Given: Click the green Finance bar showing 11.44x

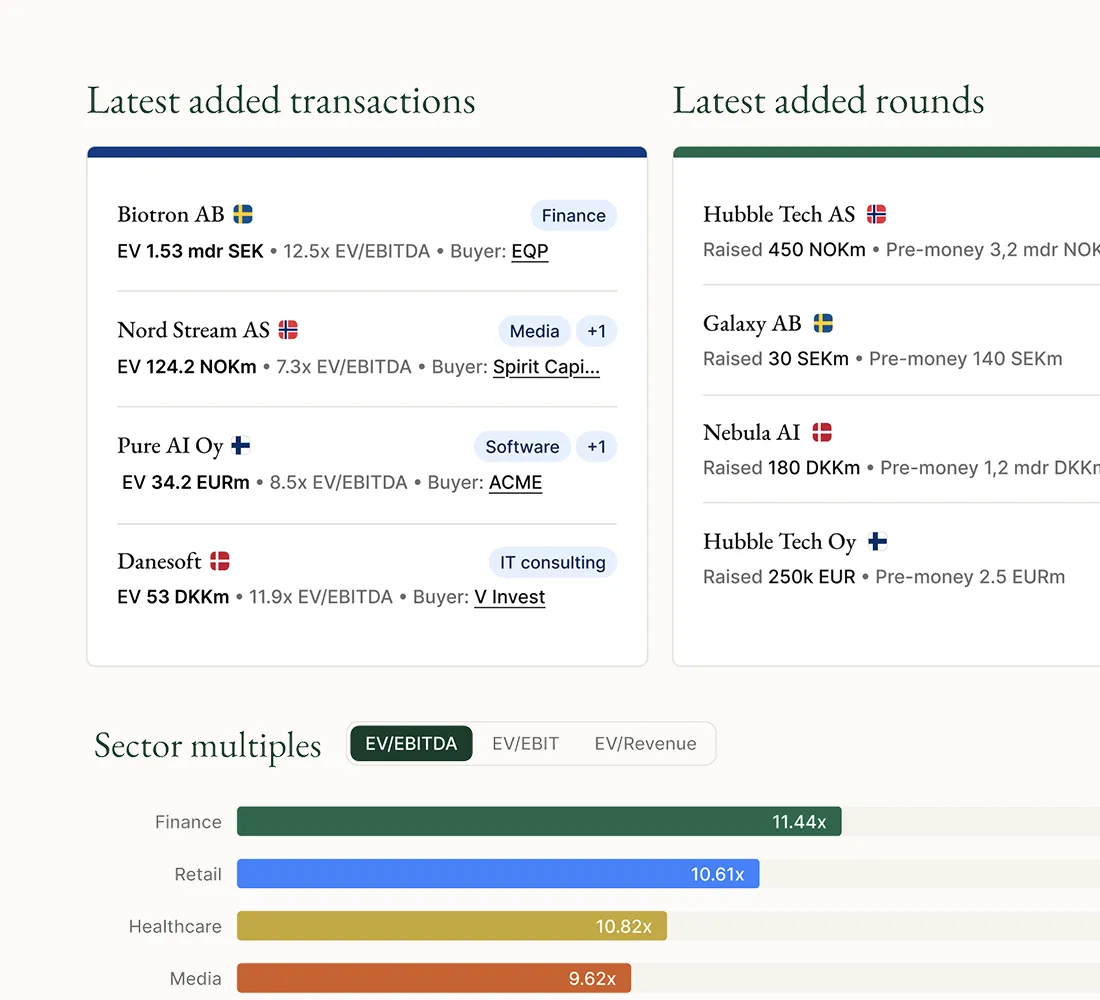Looking at the screenshot, I should 538,821.
